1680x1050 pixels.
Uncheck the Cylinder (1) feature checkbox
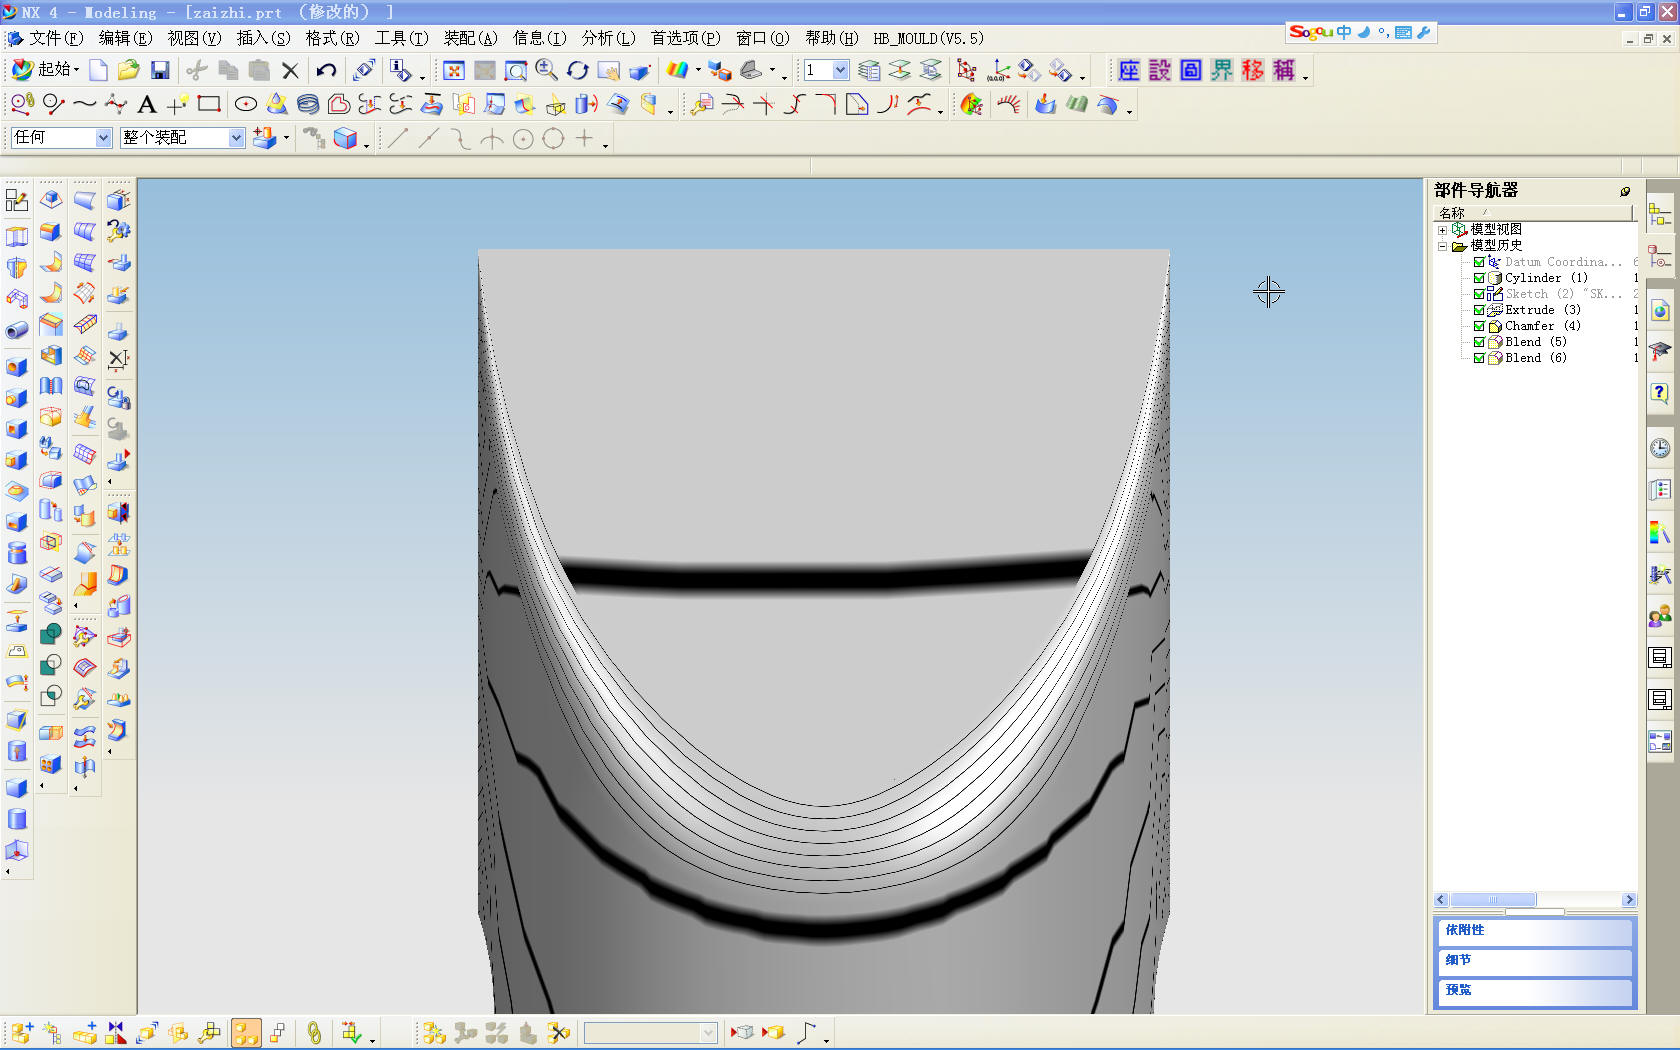1479,278
